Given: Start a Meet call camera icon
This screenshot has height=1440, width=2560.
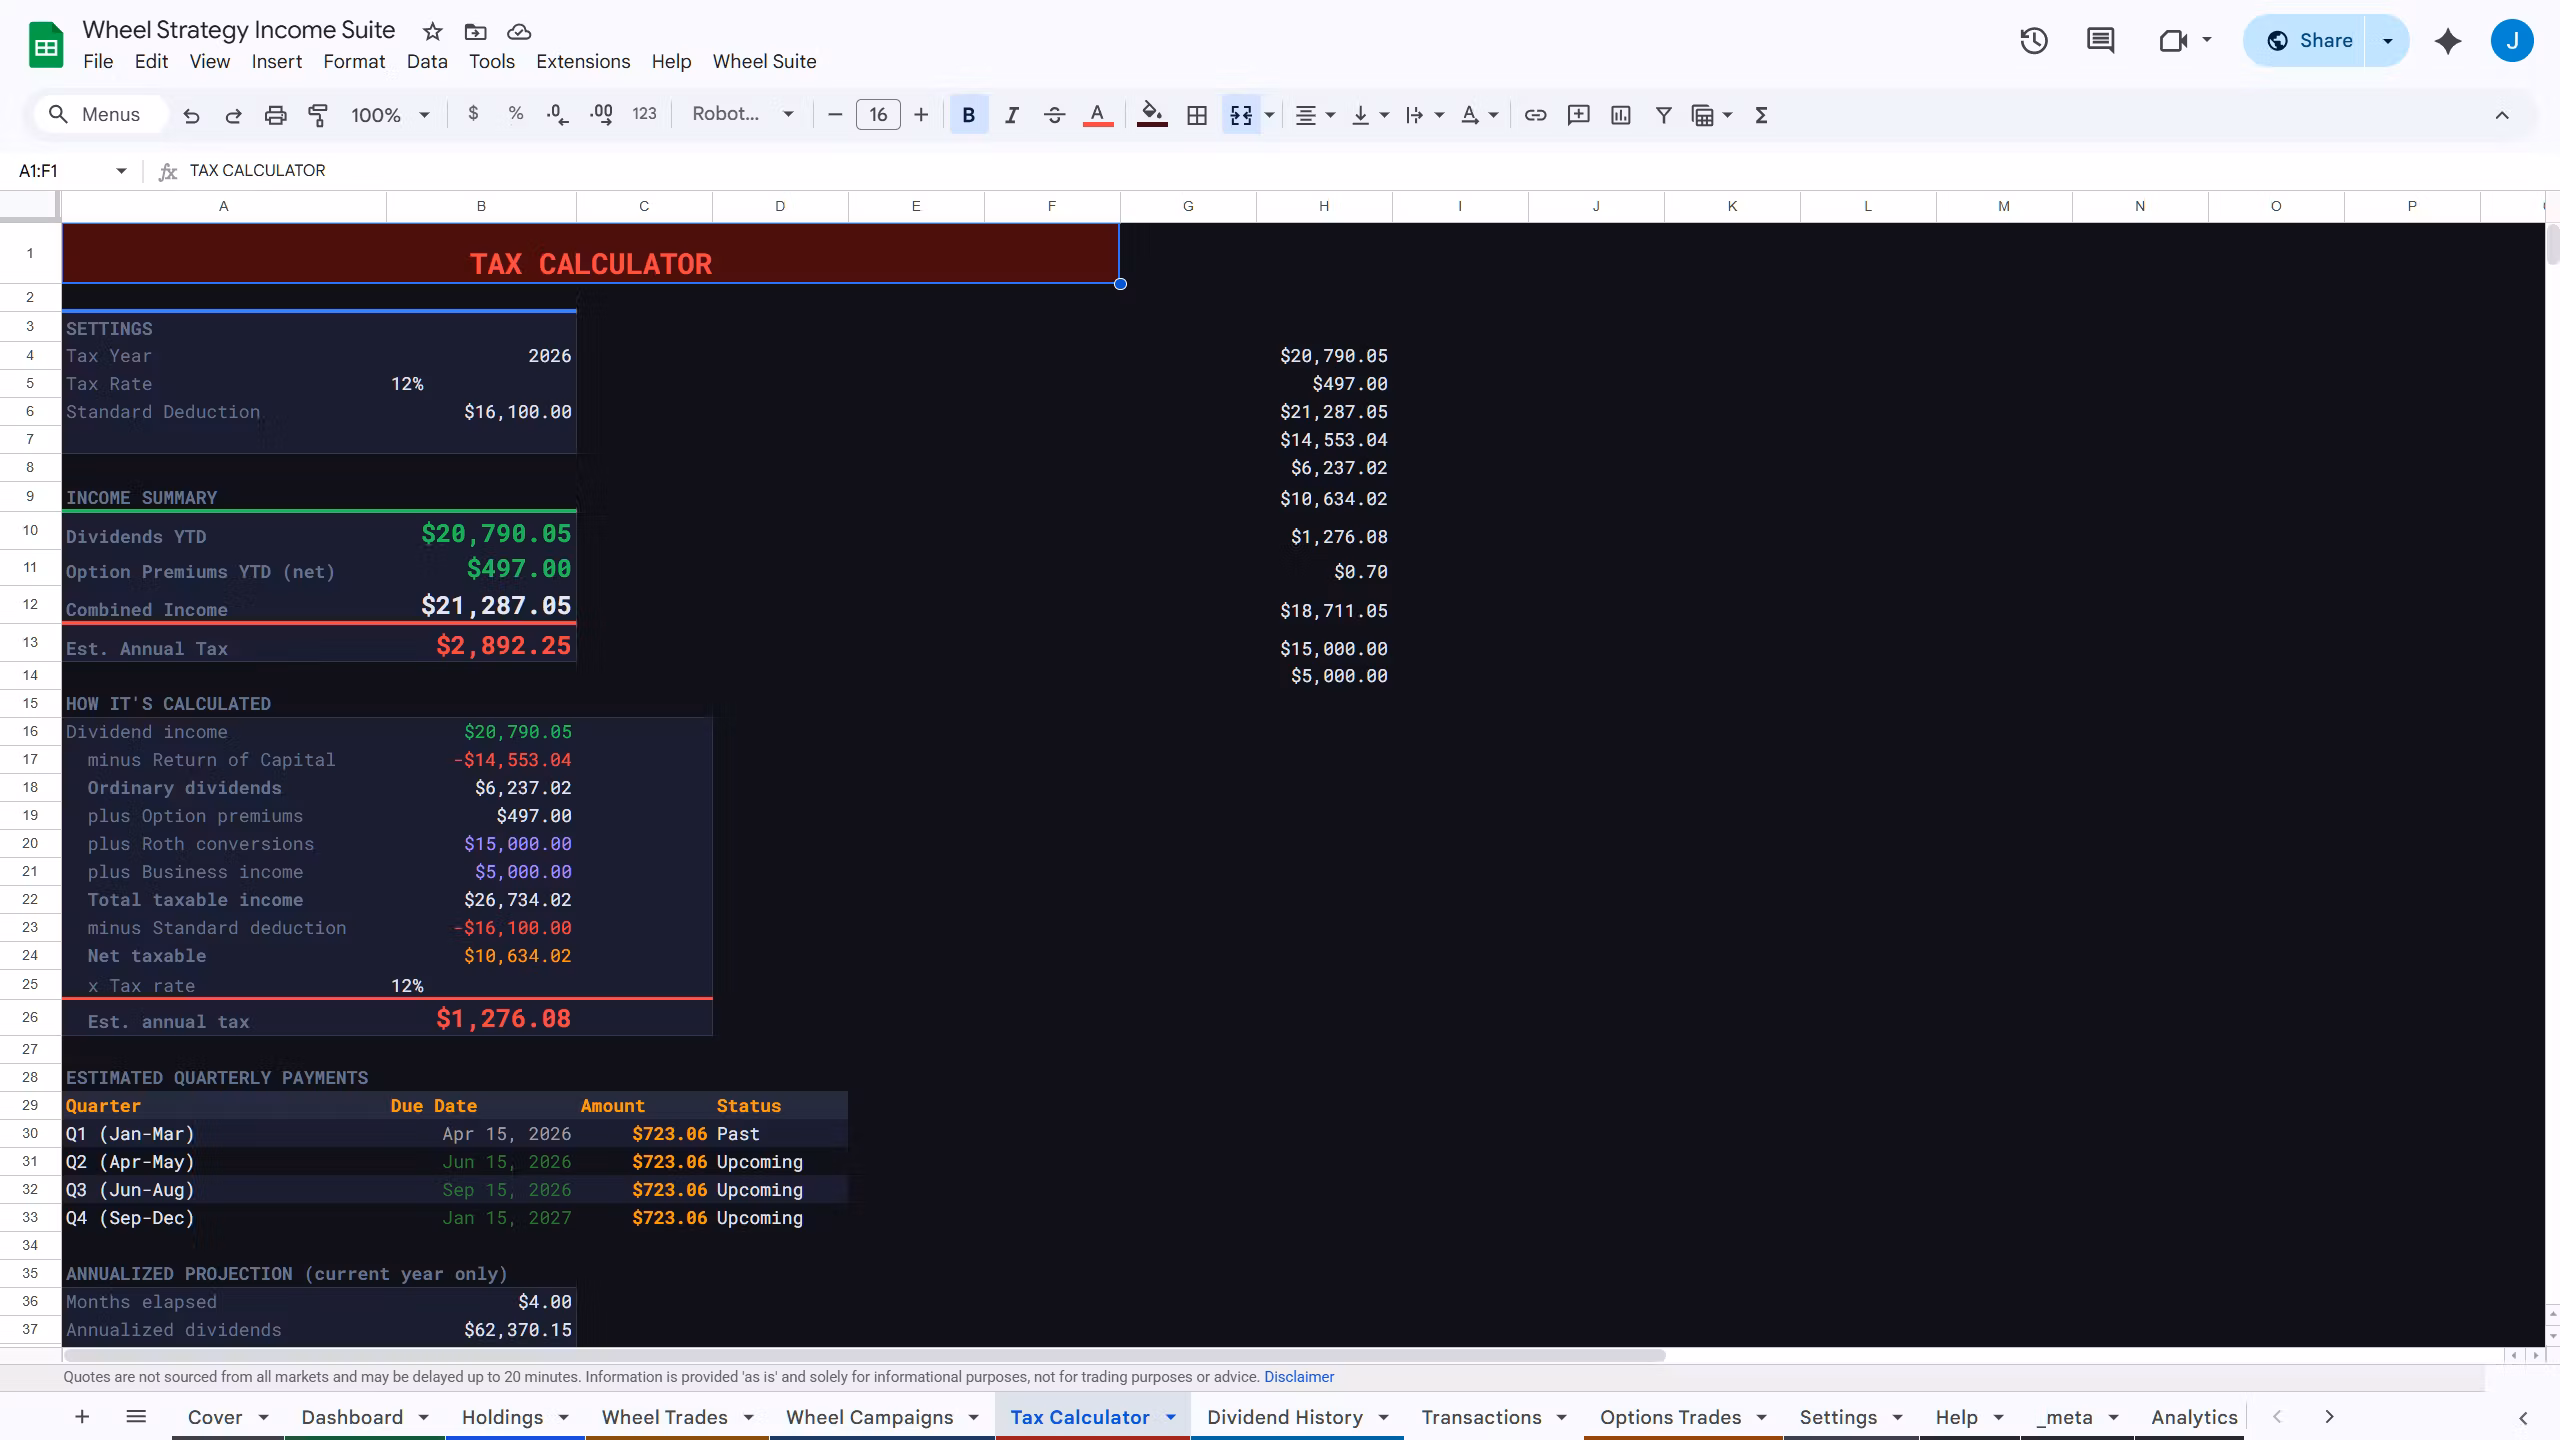Looking at the screenshot, I should pyautogui.click(x=2173, y=41).
